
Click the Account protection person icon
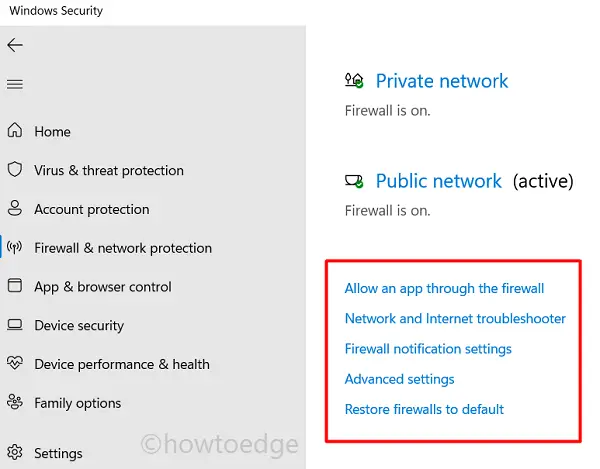[x=15, y=209]
